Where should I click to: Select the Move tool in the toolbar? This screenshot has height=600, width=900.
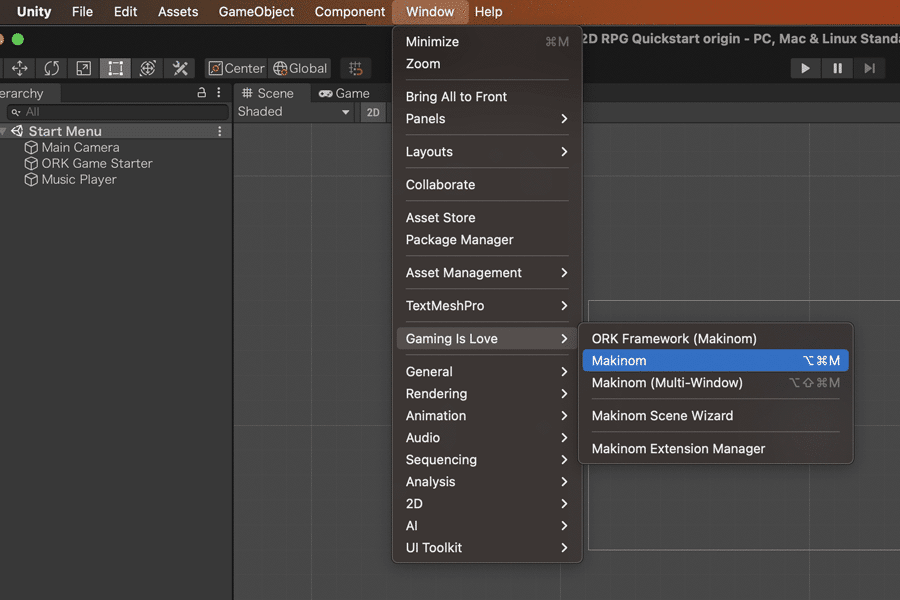coord(20,68)
